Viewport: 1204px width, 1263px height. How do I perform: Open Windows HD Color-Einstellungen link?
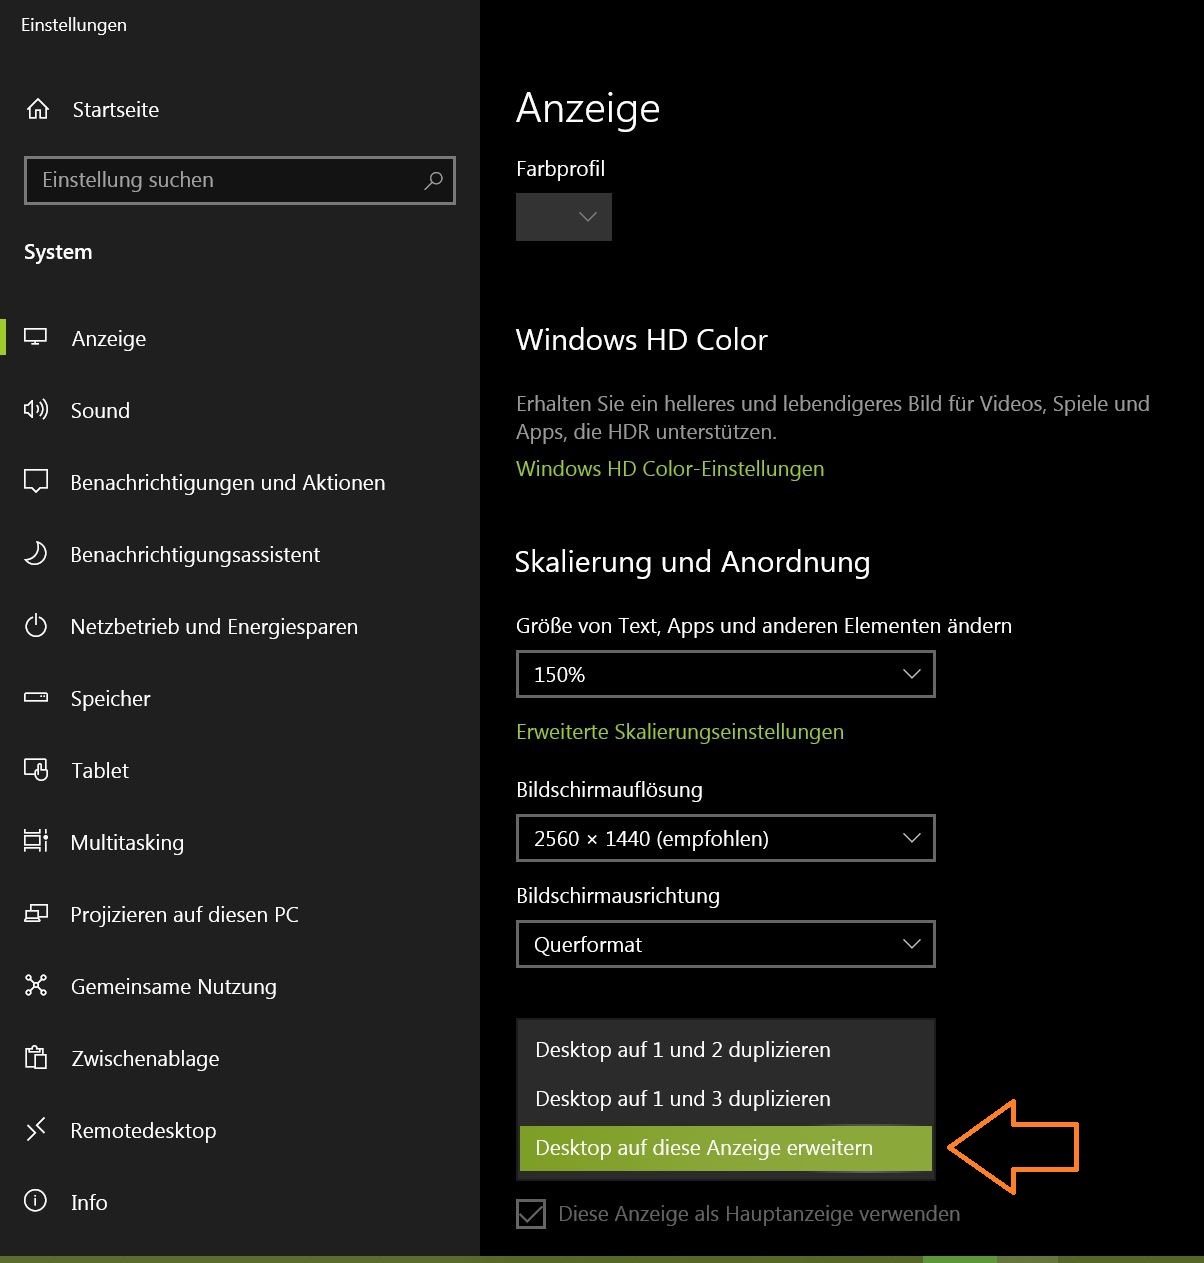pos(670,469)
